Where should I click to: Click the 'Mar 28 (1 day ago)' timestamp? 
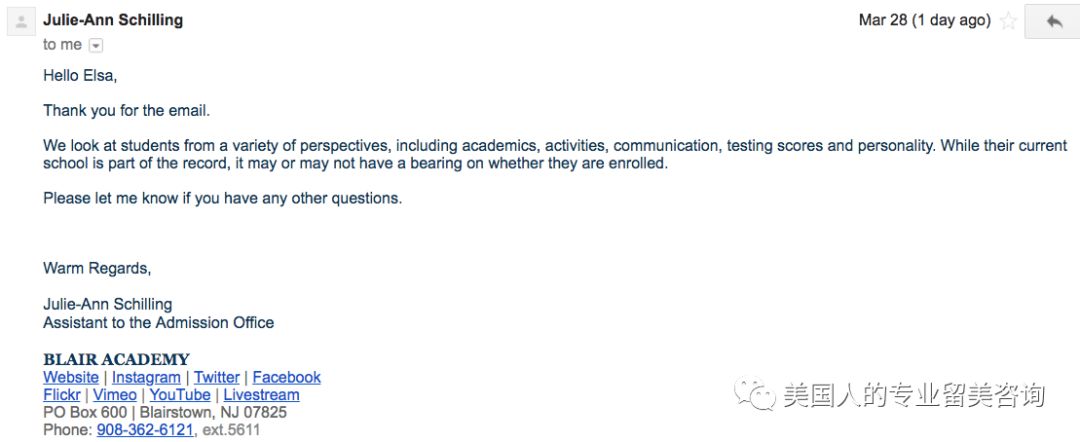point(924,20)
